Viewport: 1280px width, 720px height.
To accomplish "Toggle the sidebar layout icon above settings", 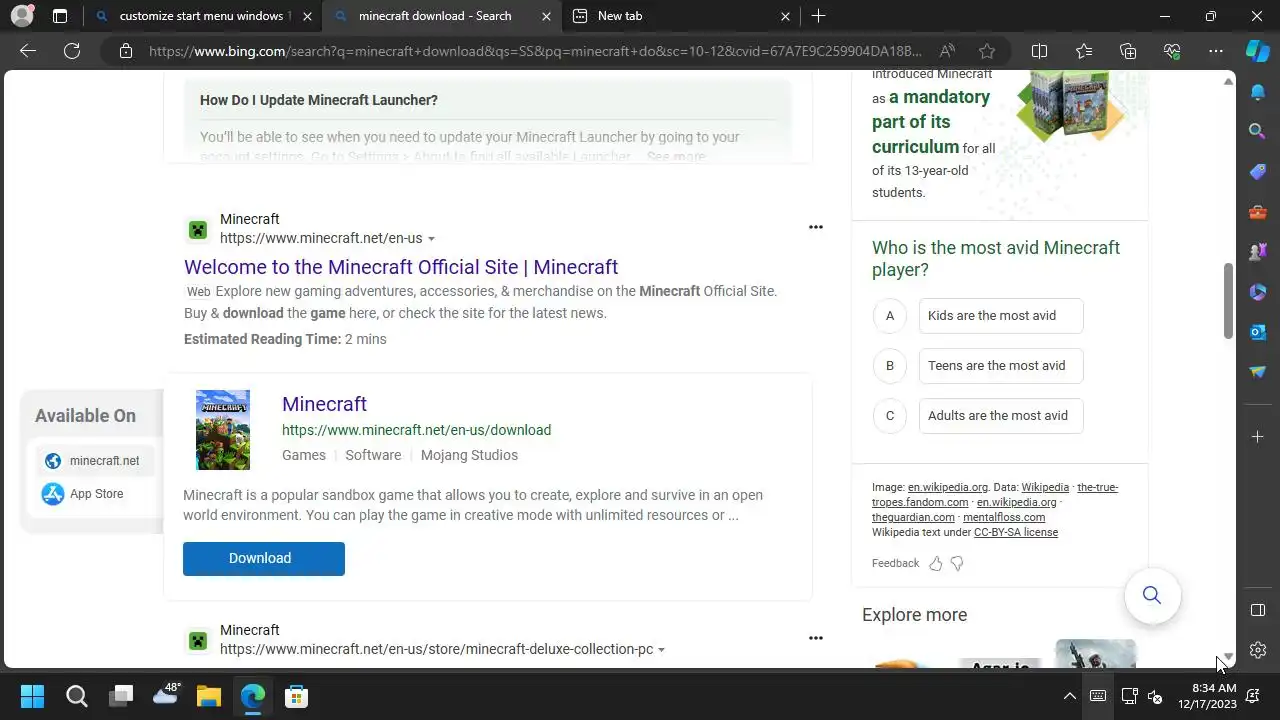I will (x=1258, y=610).
